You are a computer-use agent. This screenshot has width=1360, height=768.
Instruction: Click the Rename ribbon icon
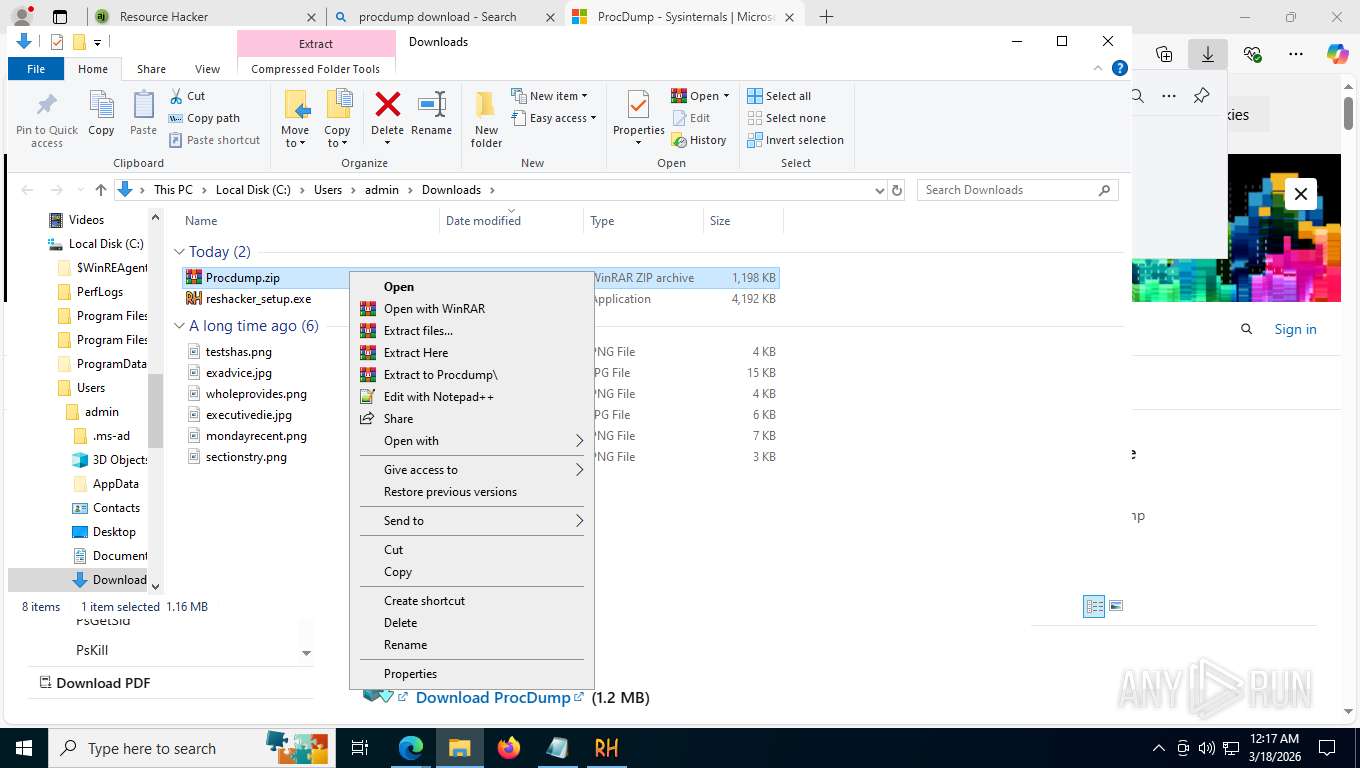(431, 113)
